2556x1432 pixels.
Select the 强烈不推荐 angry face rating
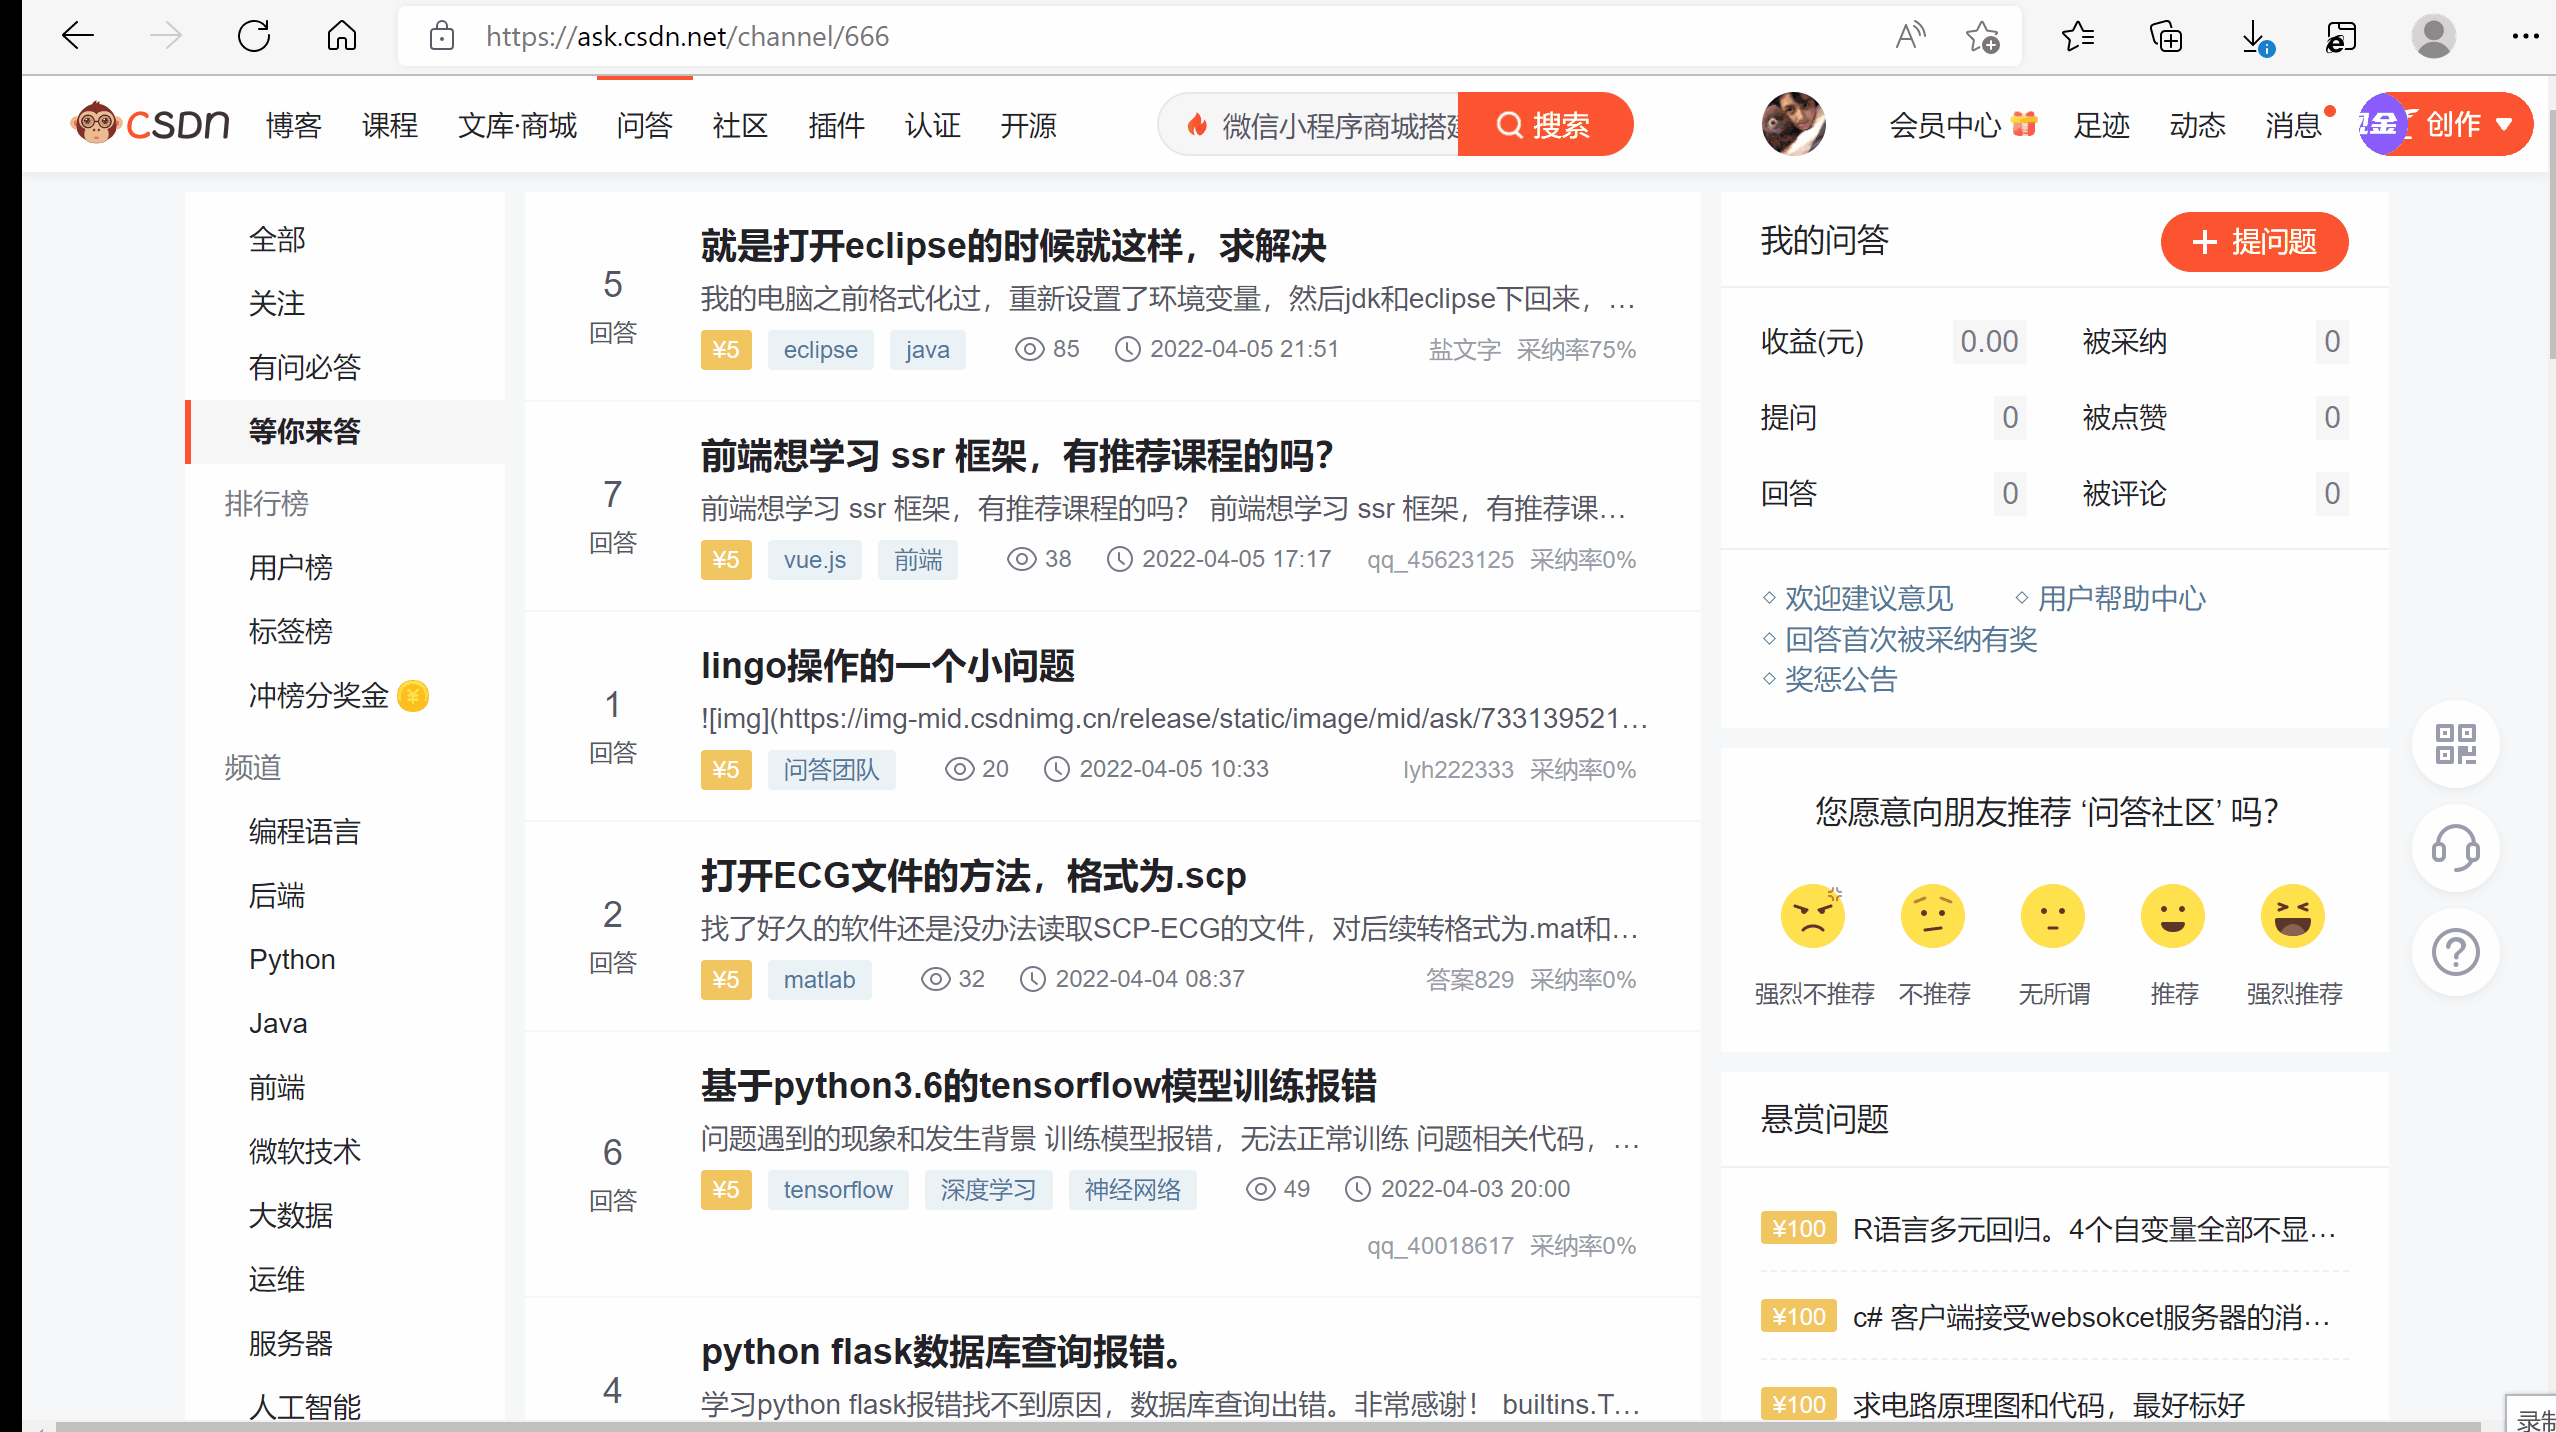tap(1812, 916)
